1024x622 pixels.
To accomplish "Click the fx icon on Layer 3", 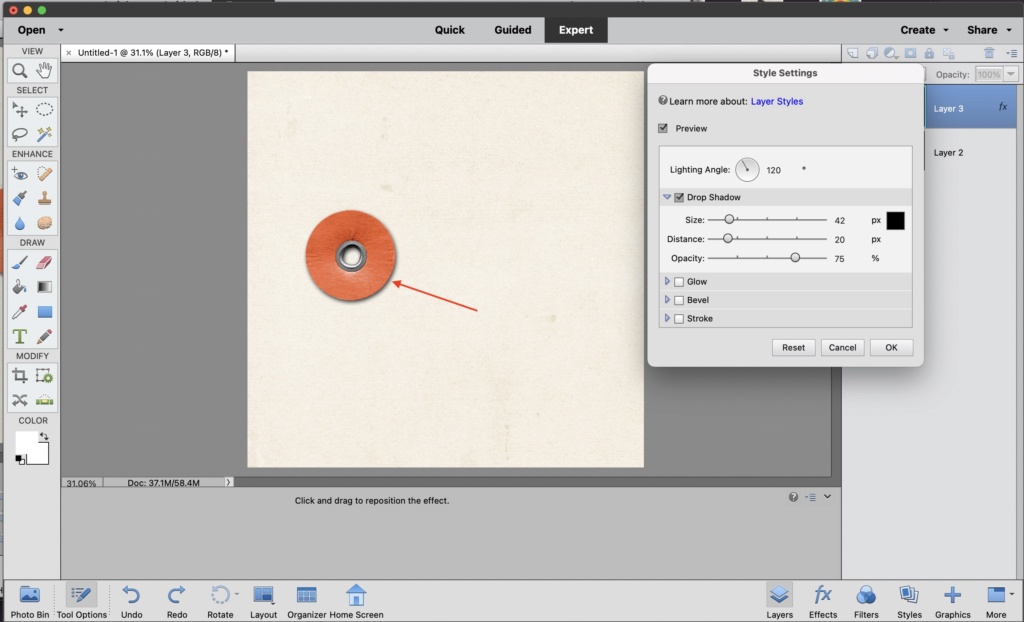I will (x=1002, y=107).
